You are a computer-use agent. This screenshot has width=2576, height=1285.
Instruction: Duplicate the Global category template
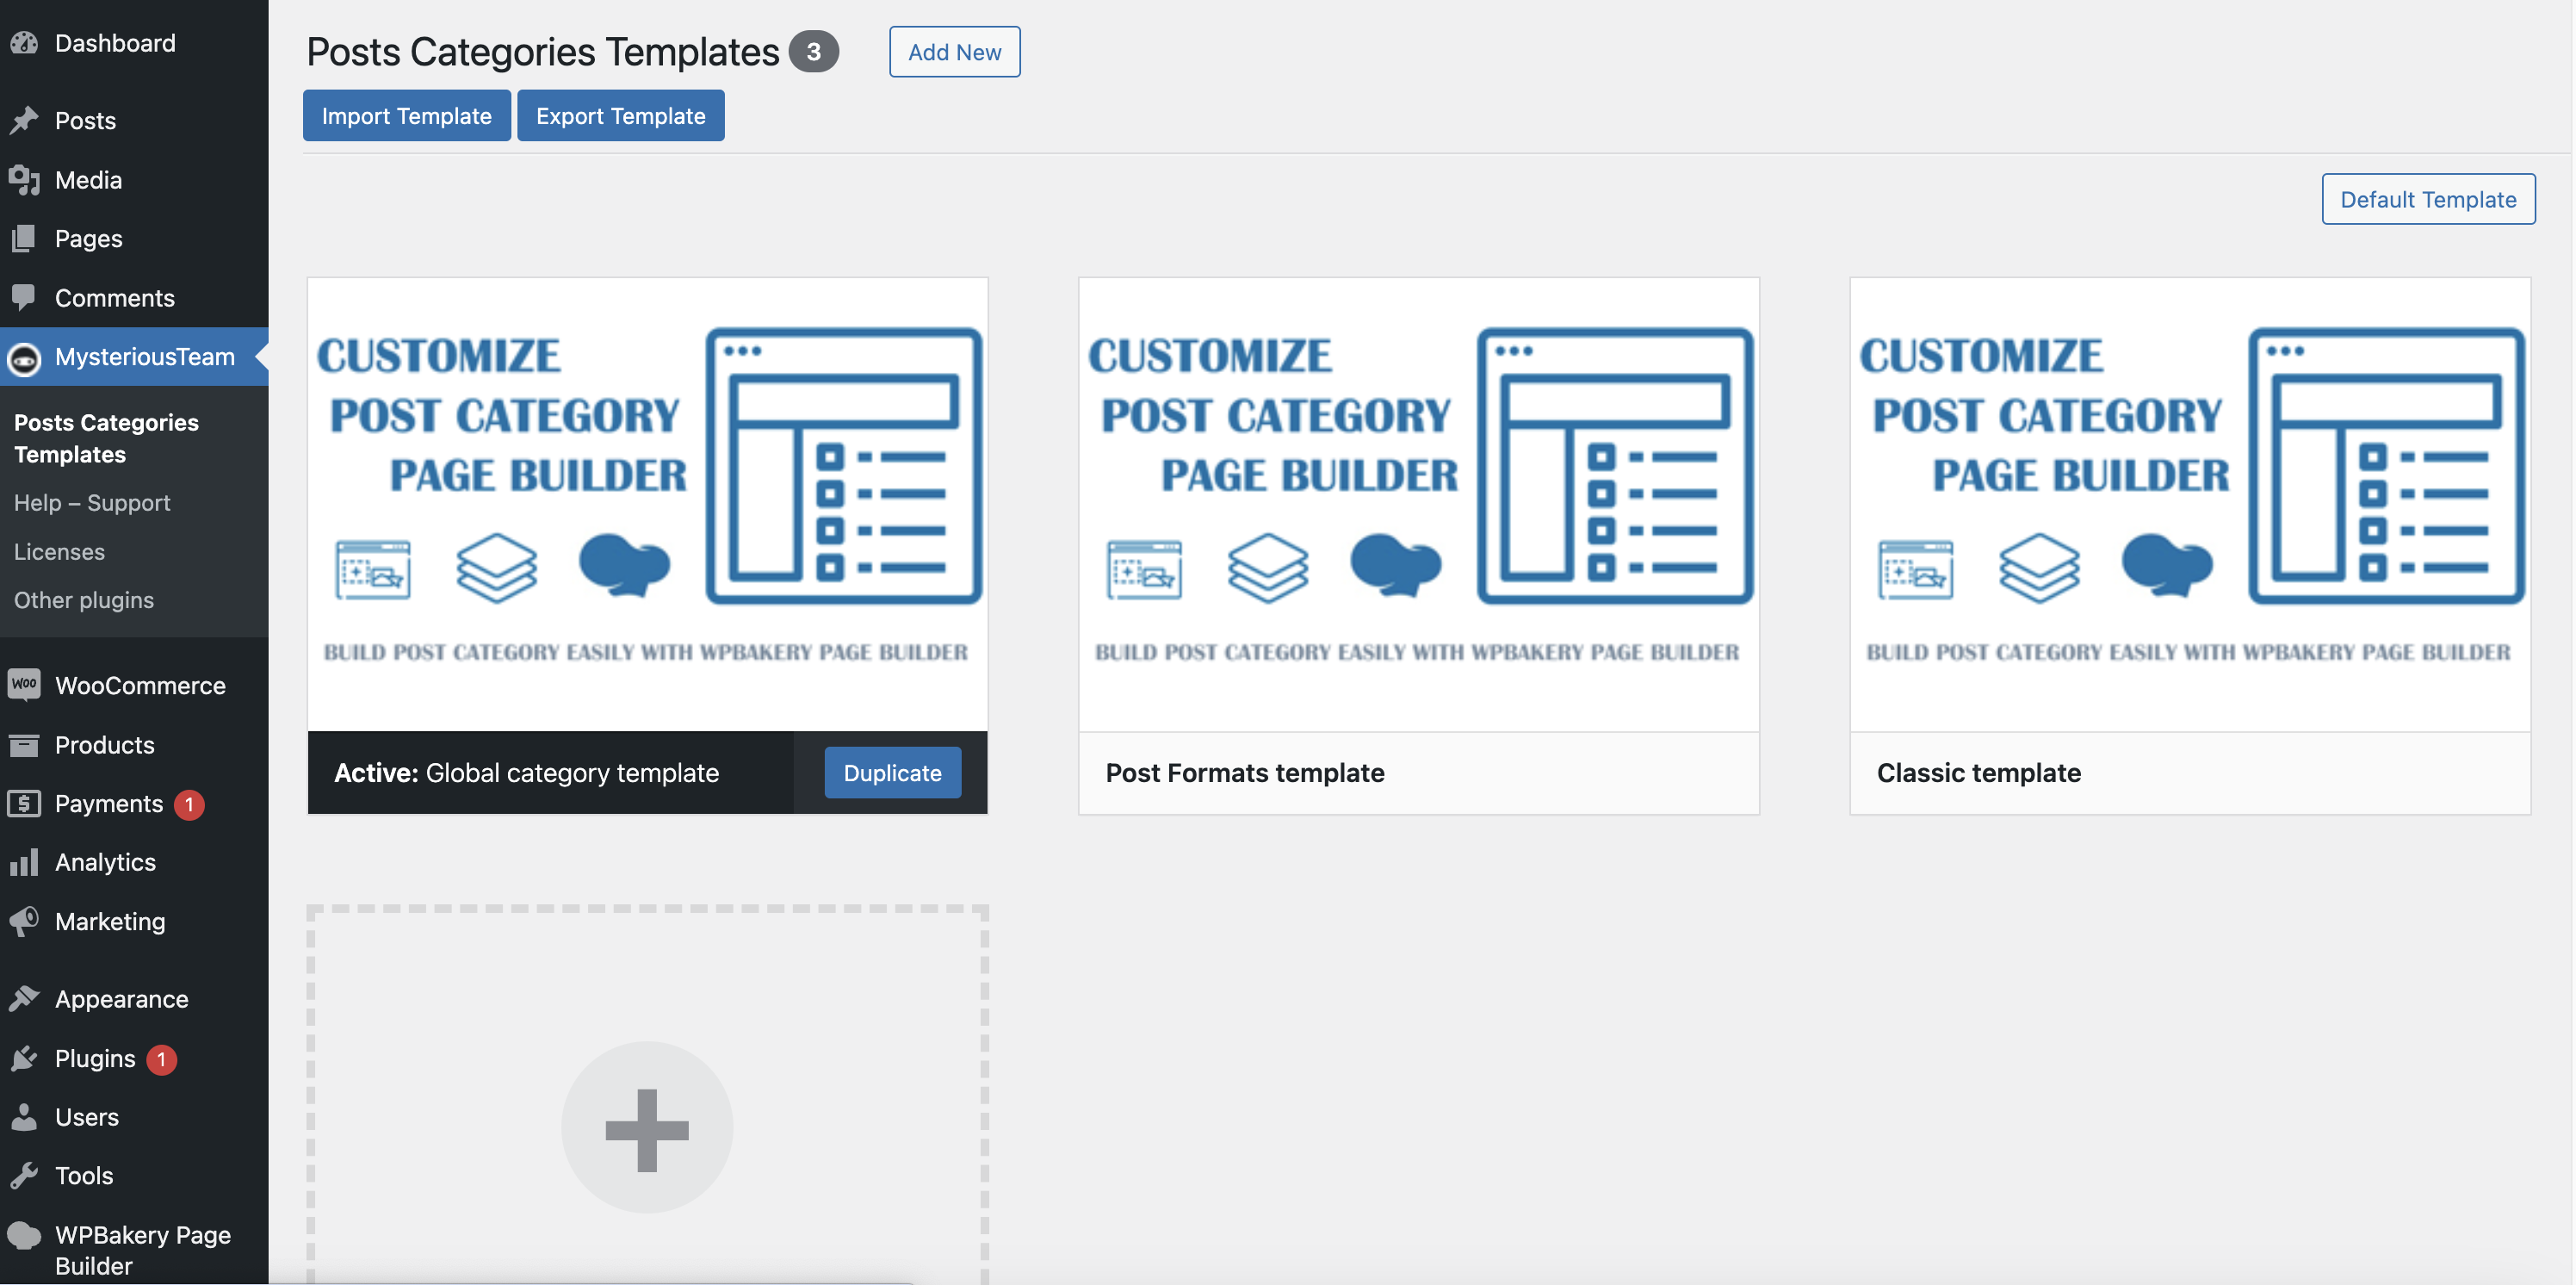(x=892, y=772)
